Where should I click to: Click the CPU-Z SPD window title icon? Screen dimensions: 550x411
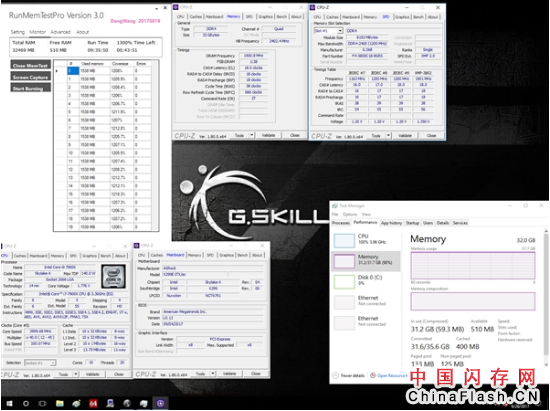[312, 7]
